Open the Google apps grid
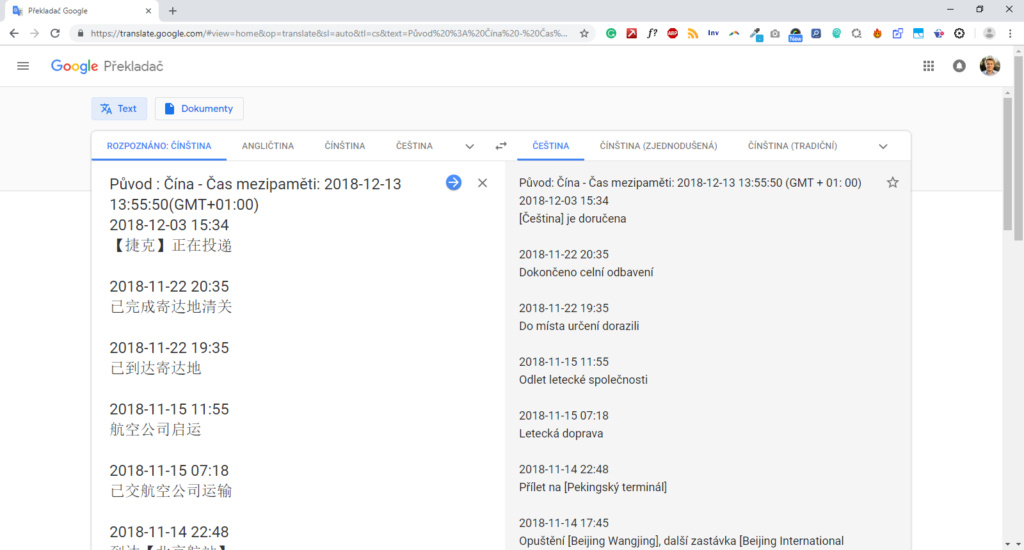 click(928, 66)
